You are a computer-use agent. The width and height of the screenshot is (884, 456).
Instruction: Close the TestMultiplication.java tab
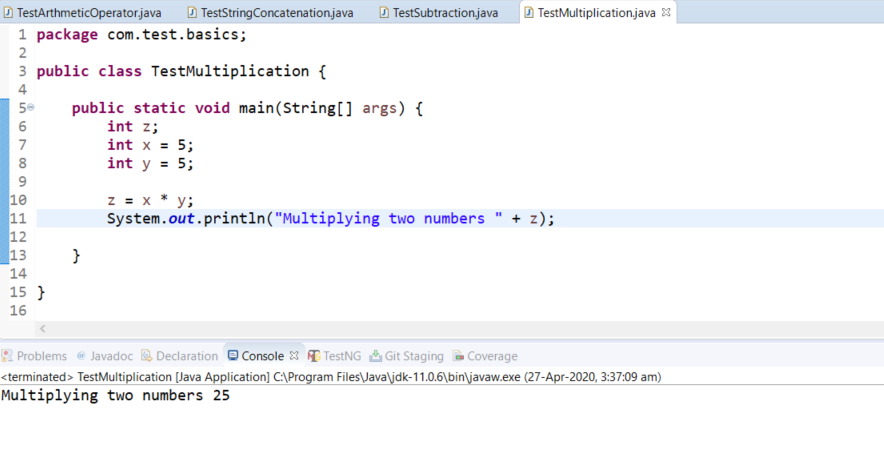tap(667, 13)
